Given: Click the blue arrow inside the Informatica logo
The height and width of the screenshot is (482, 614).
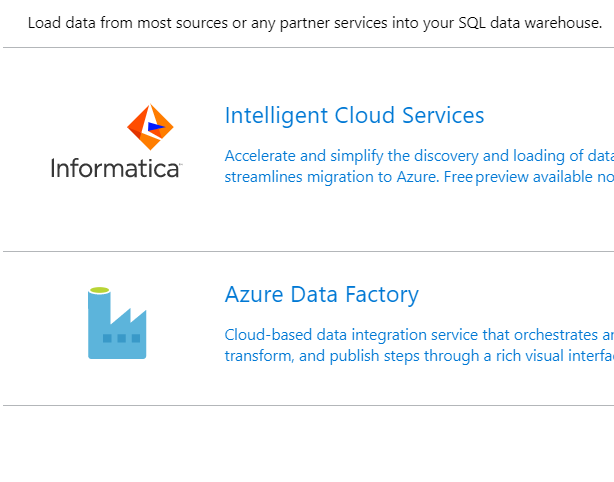Looking at the screenshot, I should coord(156,126).
